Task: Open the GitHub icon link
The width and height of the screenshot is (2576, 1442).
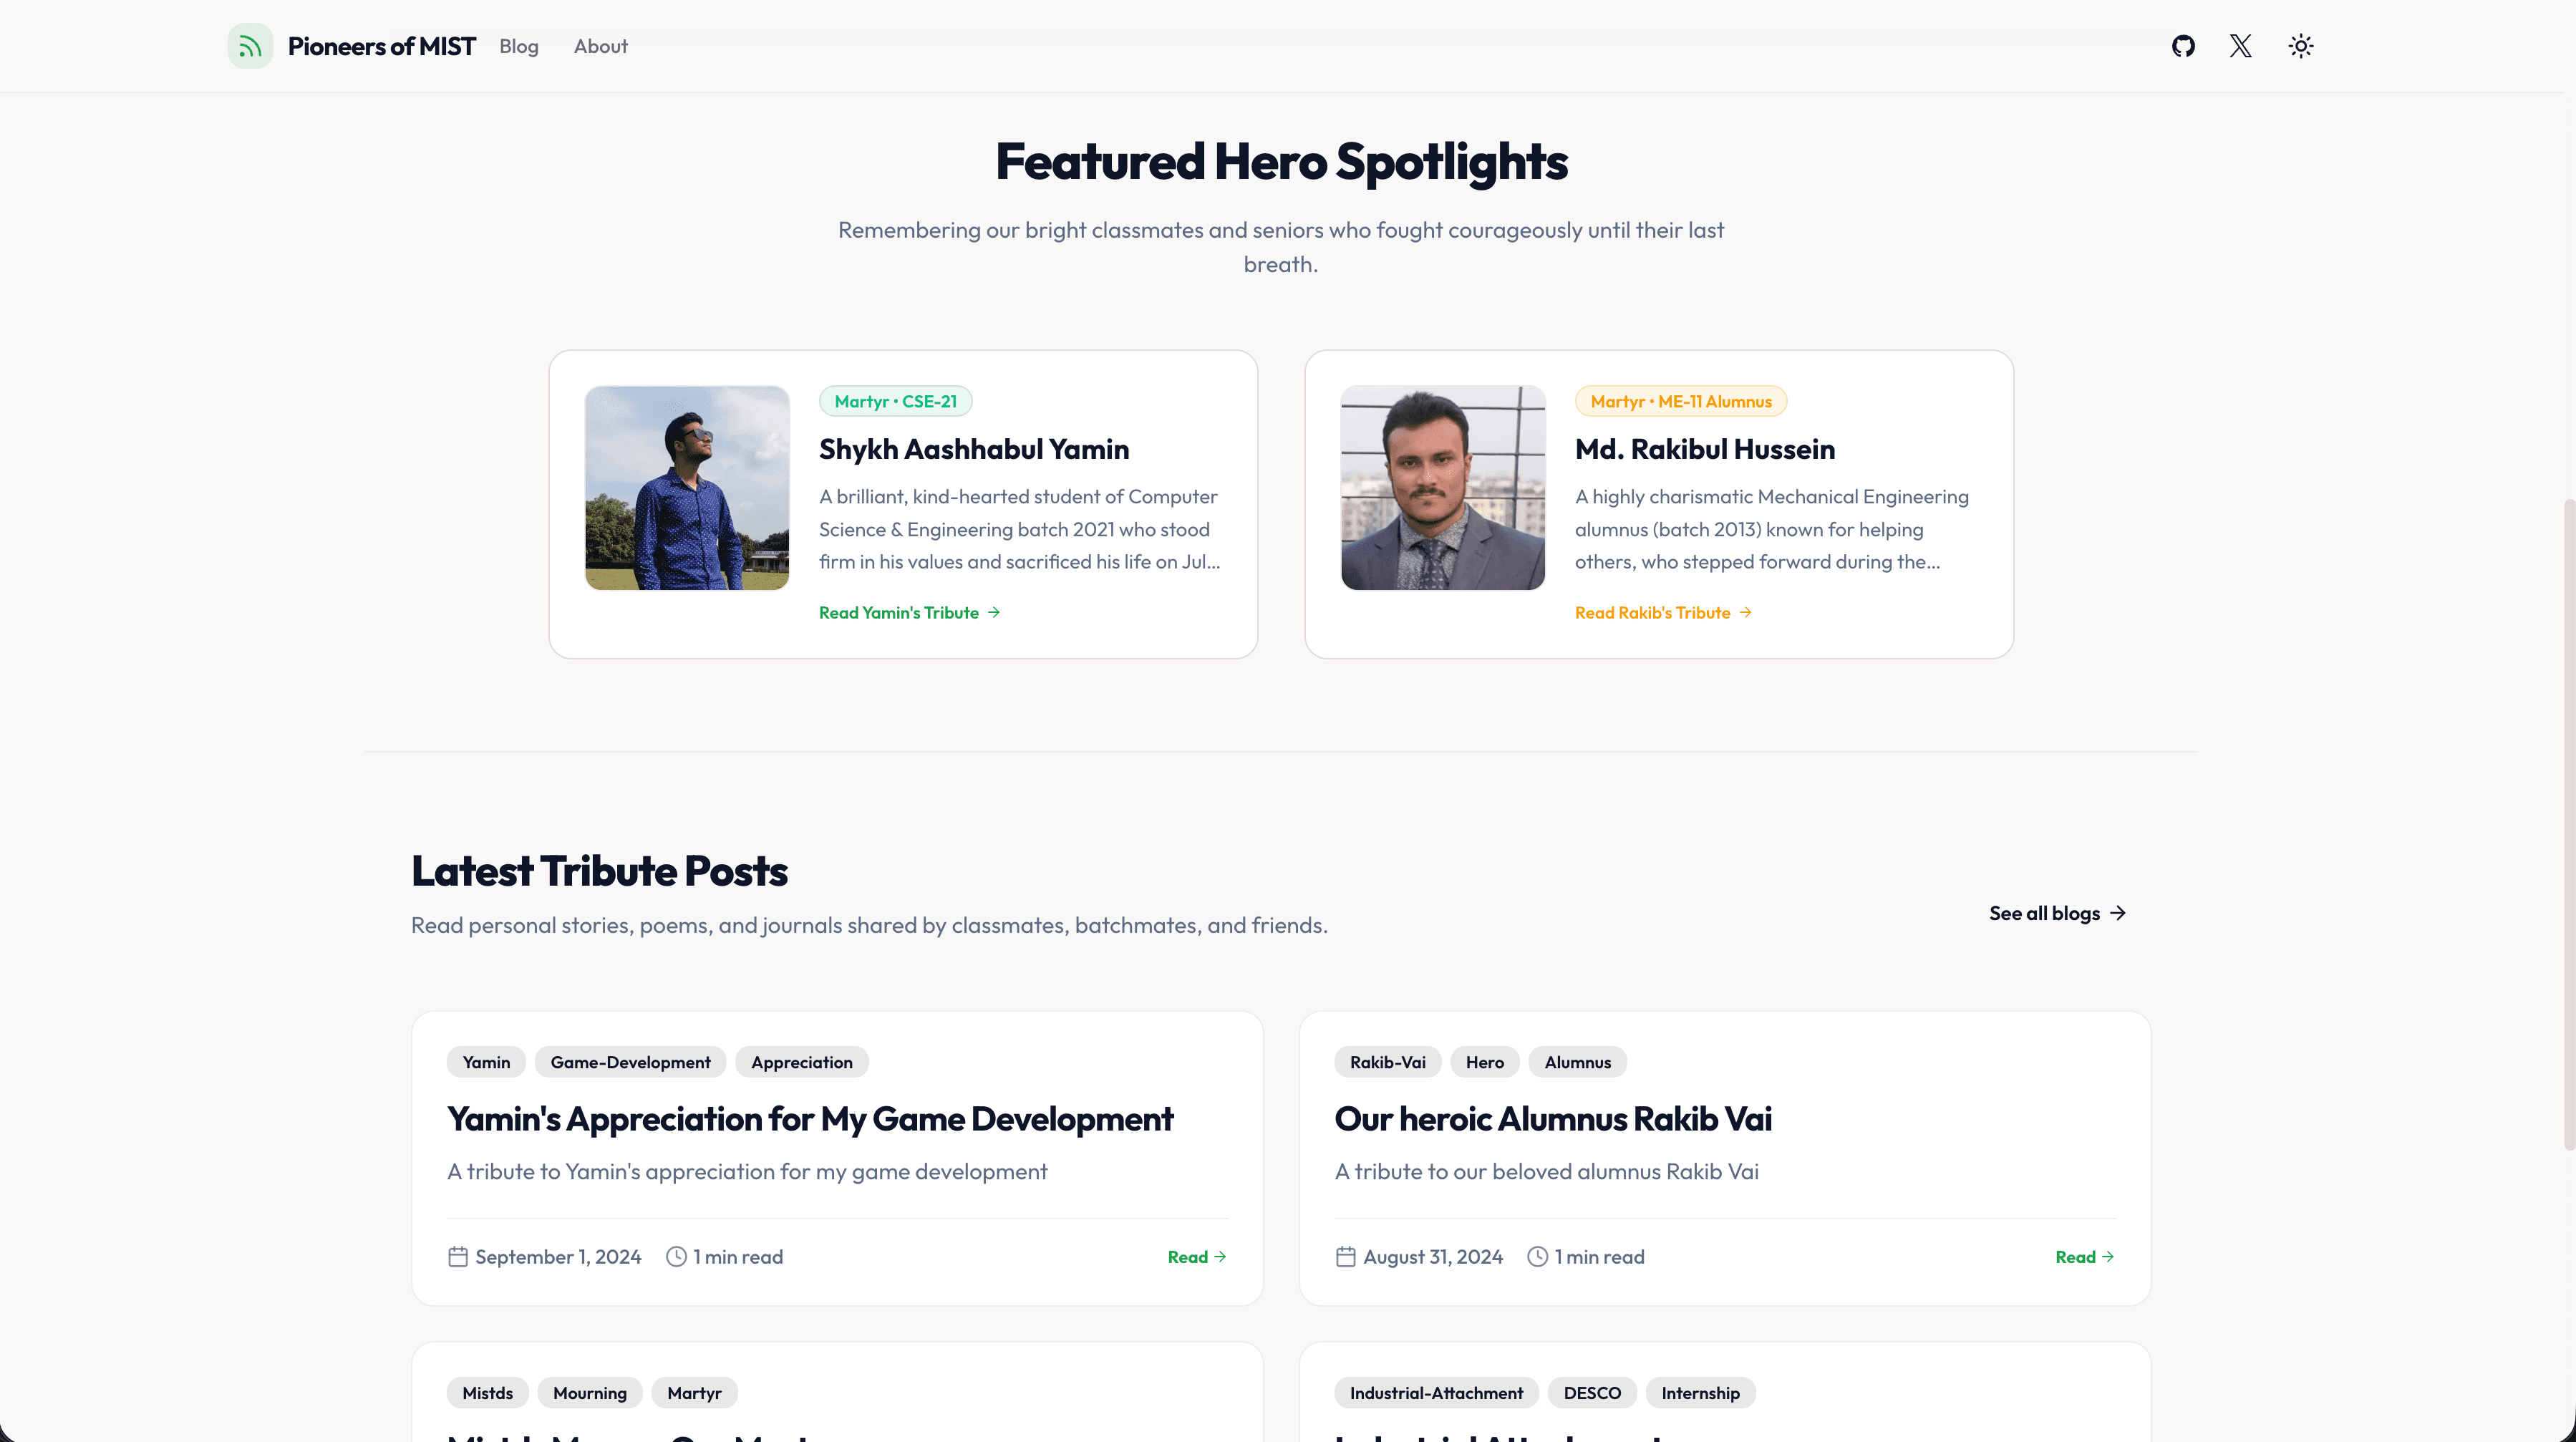Action: tap(2183, 46)
